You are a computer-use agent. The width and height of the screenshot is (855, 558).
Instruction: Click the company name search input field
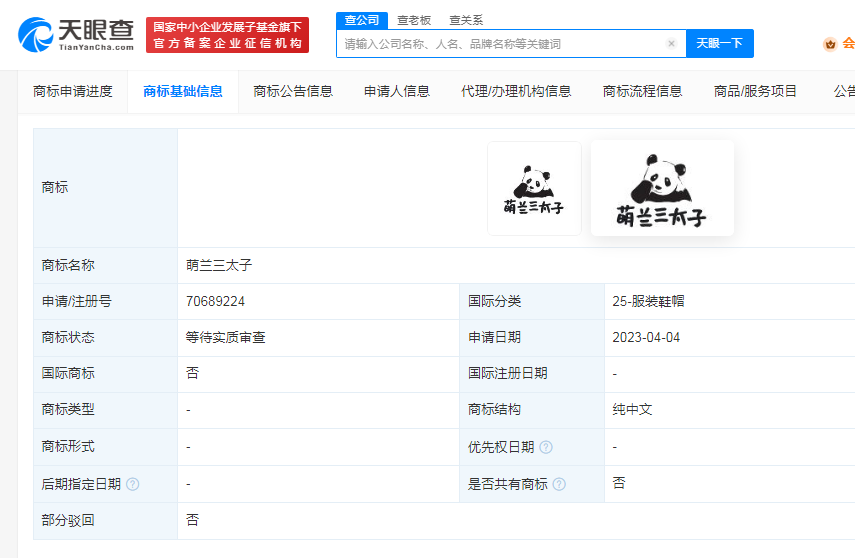[x=500, y=44]
